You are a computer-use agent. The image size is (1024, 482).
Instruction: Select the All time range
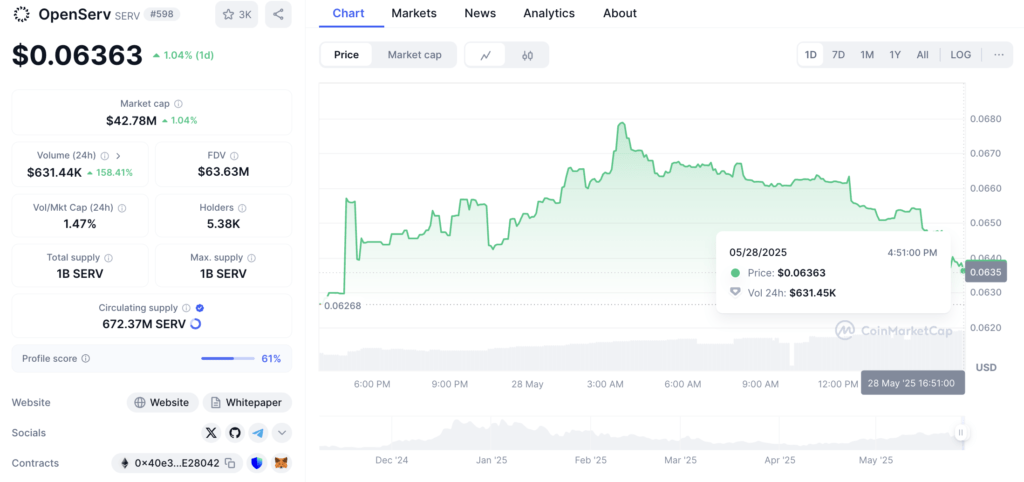(922, 55)
